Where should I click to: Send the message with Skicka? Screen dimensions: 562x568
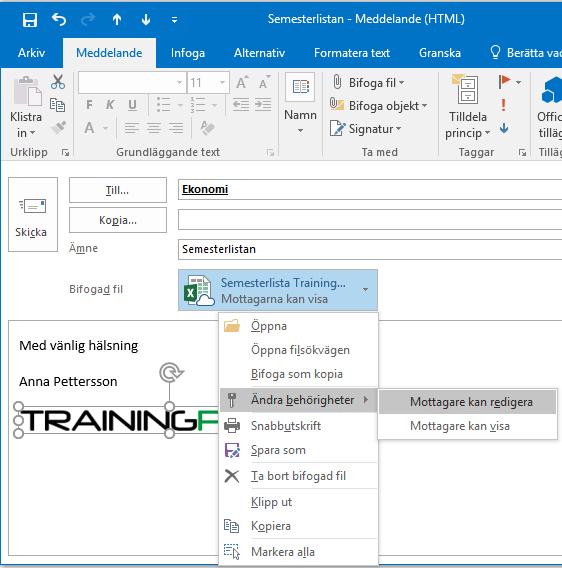33,214
